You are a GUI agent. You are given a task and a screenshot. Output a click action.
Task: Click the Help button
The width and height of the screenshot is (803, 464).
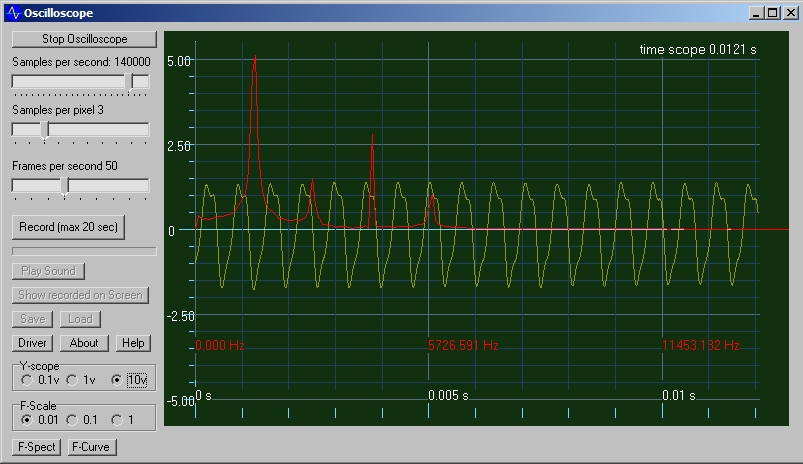coord(133,343)
